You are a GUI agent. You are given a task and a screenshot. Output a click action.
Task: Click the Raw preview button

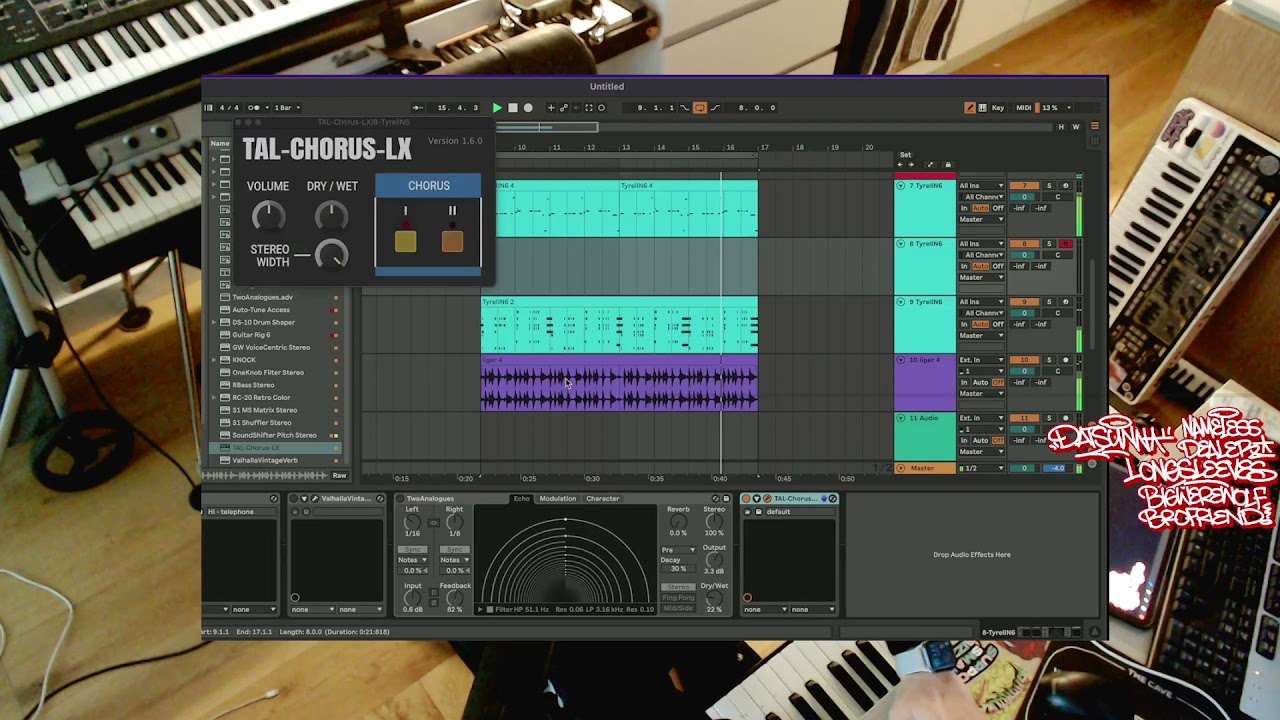pyautogui.click(x=339, y=475)
